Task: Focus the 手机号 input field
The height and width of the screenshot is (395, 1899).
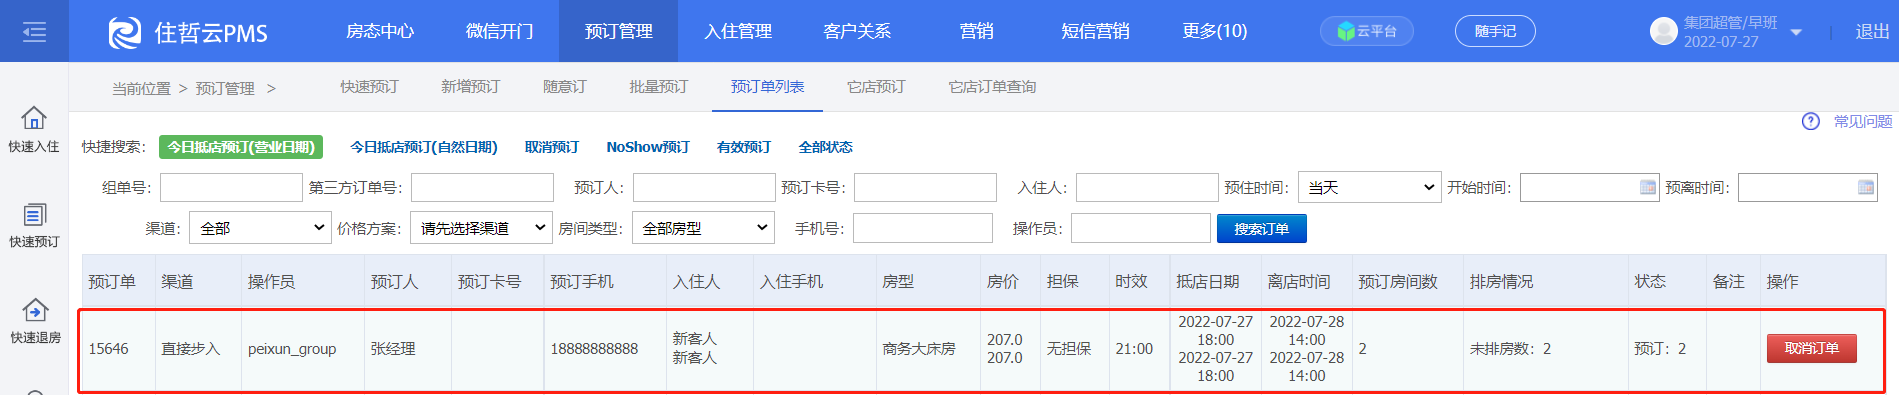Action: click(x=922, y=228)
